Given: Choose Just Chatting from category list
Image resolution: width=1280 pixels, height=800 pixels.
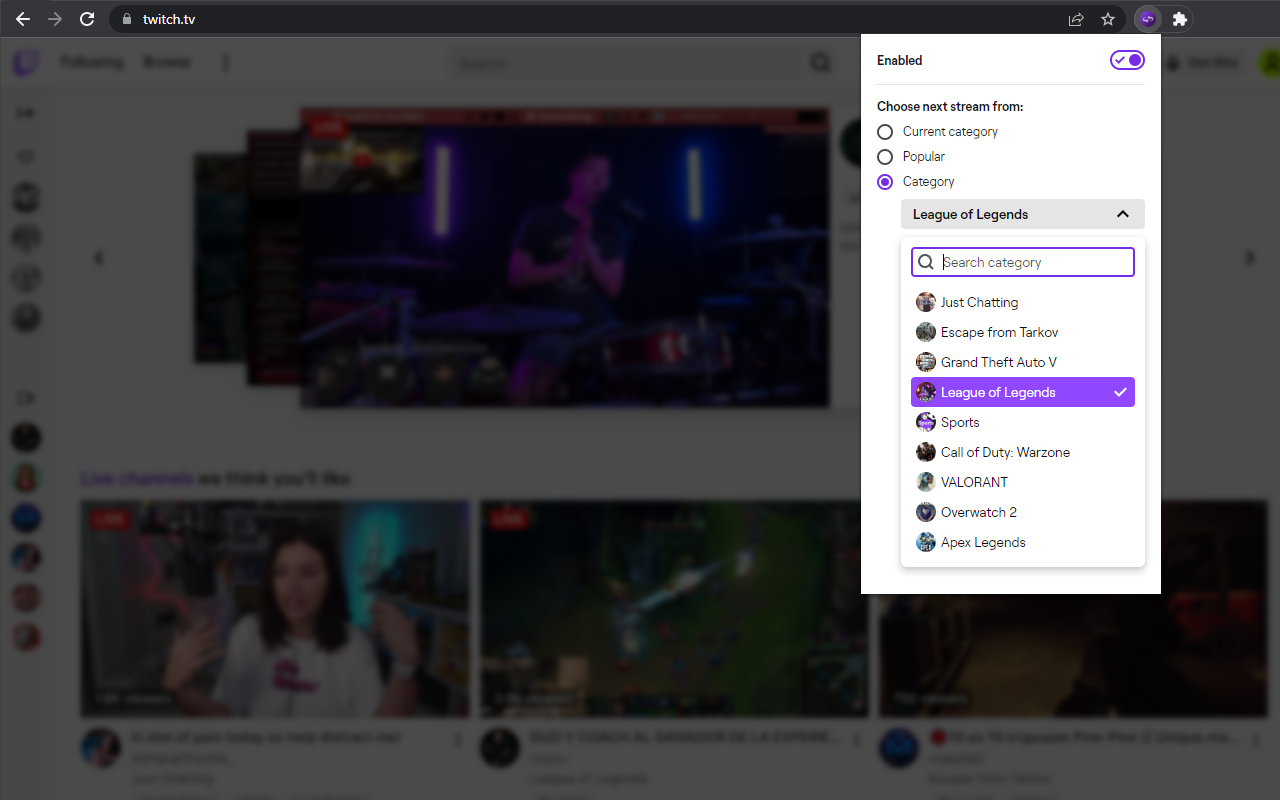Looking at the screenshot, I should 1023,302.
